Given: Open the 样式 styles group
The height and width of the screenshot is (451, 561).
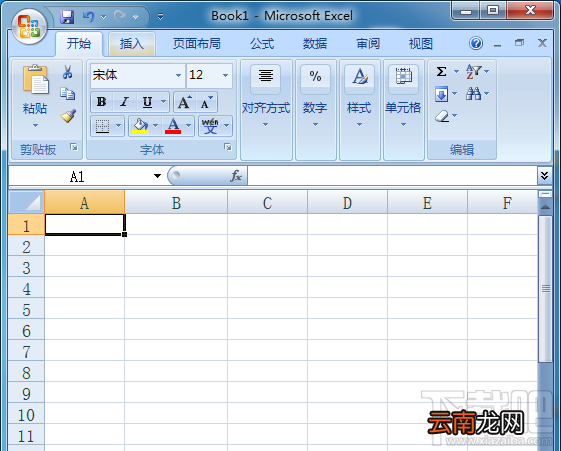Looking at the screenshot, I should pos(359,109).
